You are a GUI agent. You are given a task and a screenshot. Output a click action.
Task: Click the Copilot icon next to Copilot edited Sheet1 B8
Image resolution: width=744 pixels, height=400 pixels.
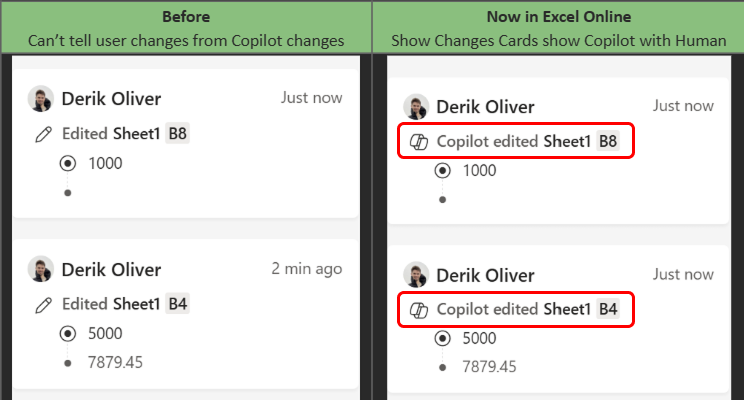(x=419, y=142)
